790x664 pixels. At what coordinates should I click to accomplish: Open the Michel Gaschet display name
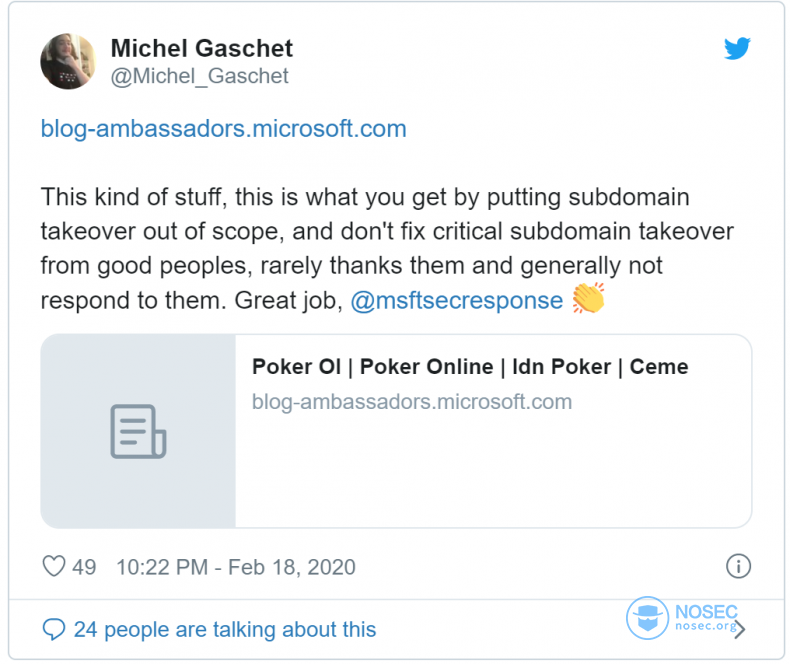201,47
